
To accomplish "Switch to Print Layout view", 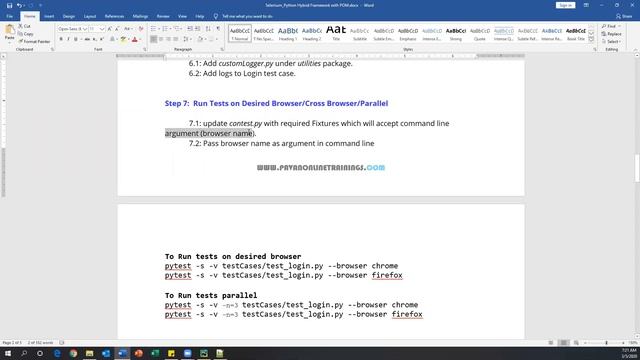I will click(563, 343).
